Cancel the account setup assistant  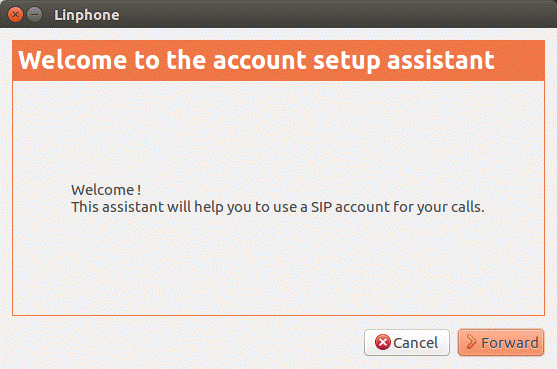pos(407,342)
